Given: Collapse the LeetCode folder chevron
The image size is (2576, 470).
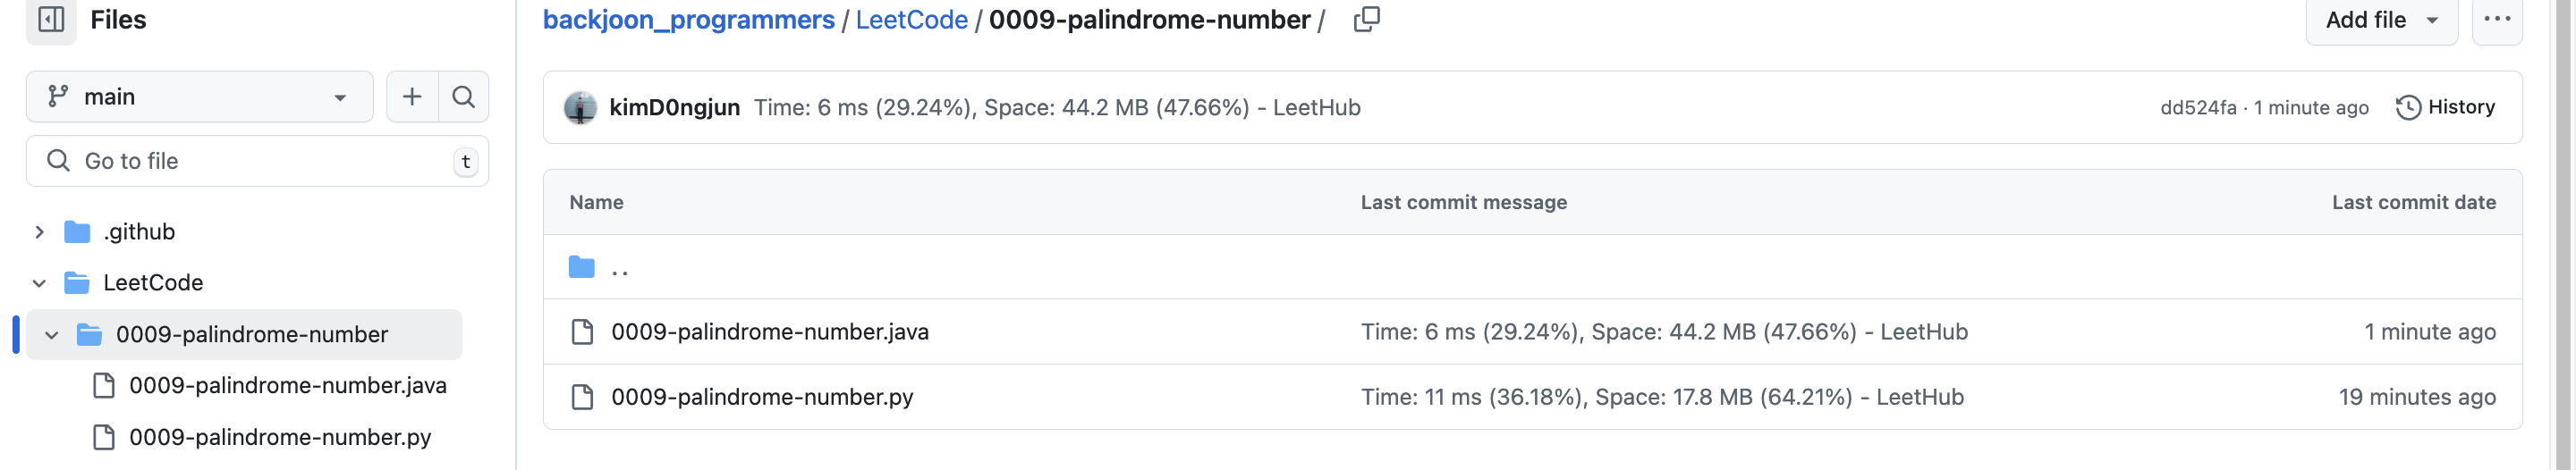Looking at the screenshot, I should tap(39, 283).
